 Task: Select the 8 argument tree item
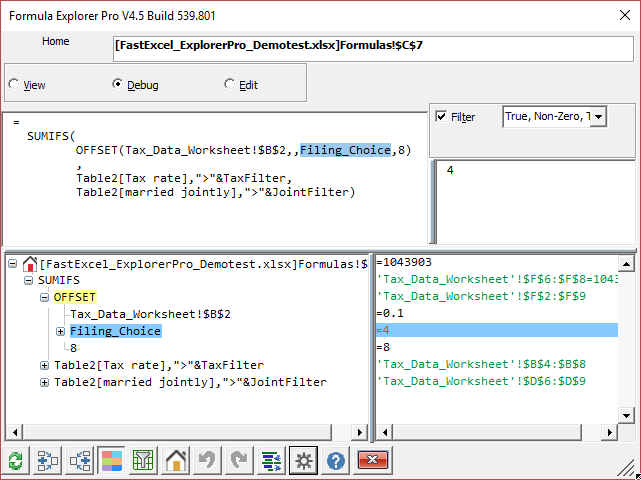click(74, 348)
